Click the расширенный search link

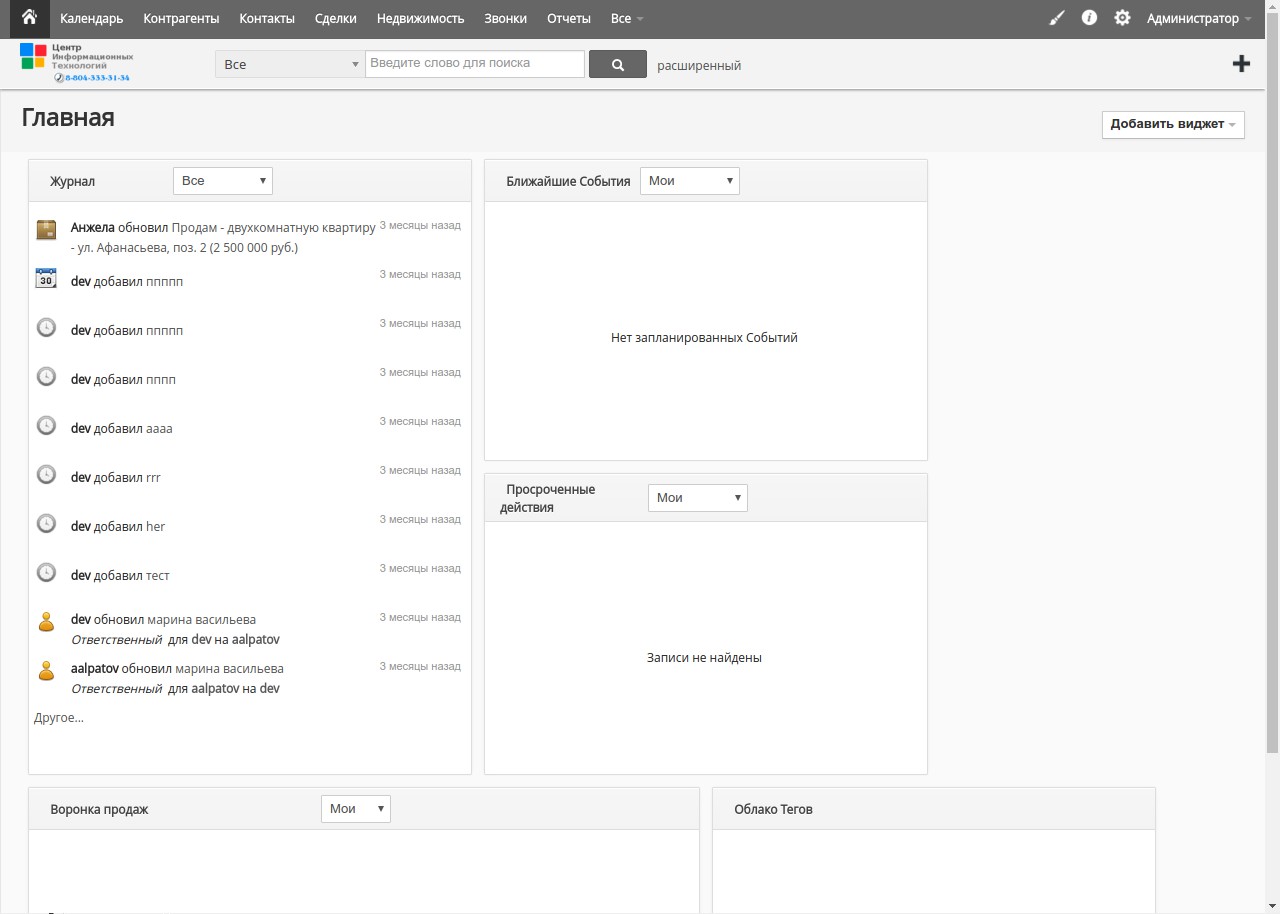699,65
